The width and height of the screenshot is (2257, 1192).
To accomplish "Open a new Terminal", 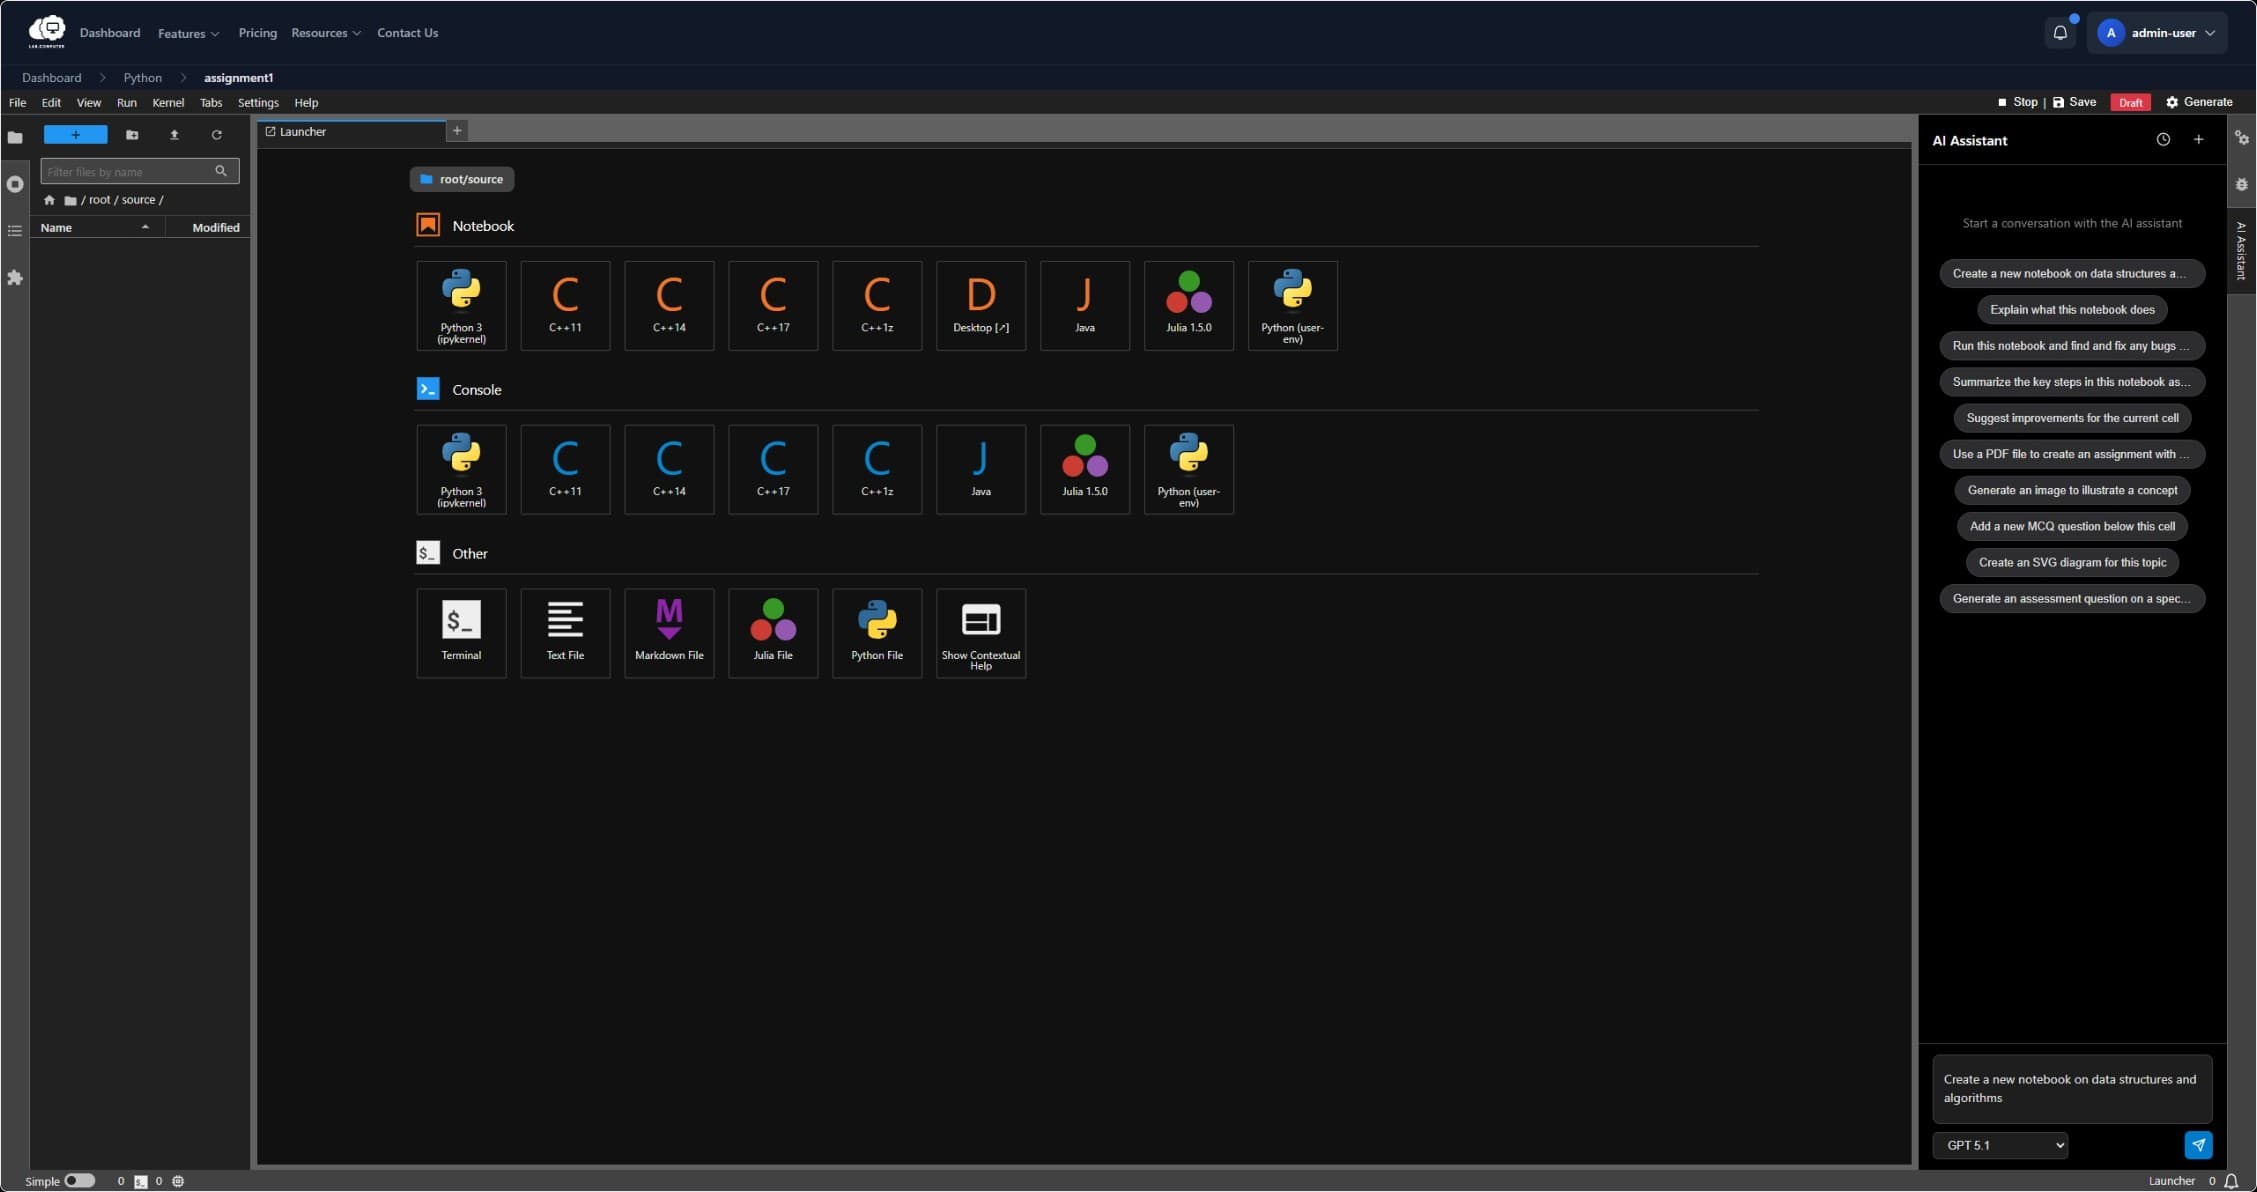I will click(x=461, y=634).
